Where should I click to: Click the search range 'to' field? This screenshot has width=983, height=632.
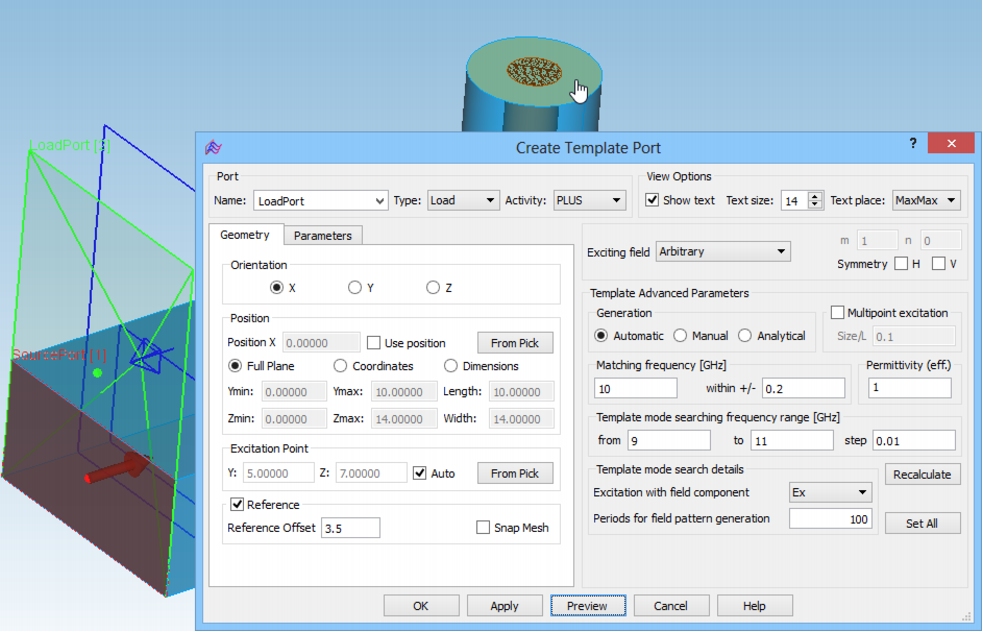tap(792, 440)
